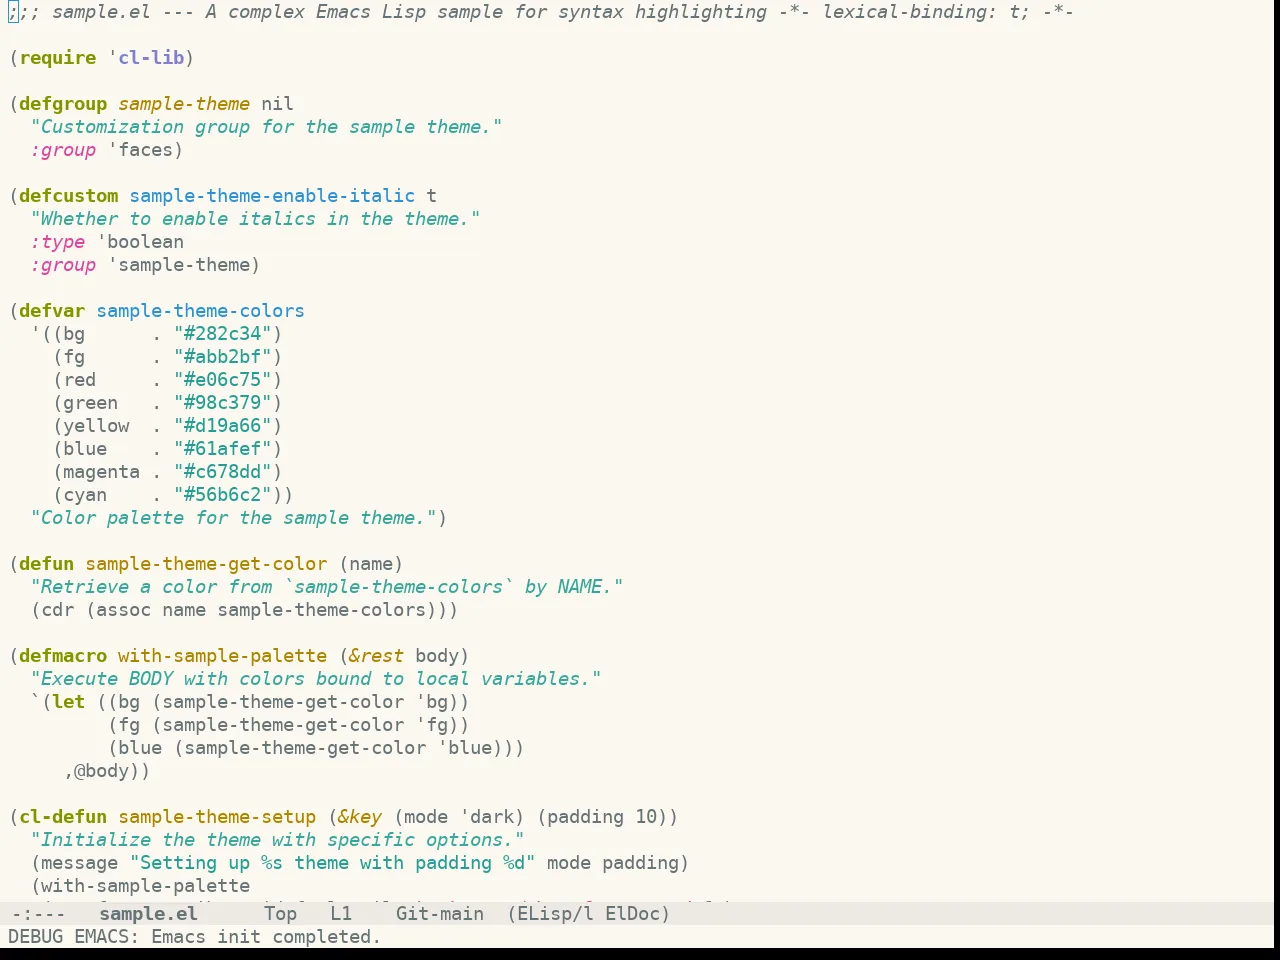The height and width of the screenshot is (960, 1280).
Task: Place cursor on 'require' keyword
Action: coord(58,58)
